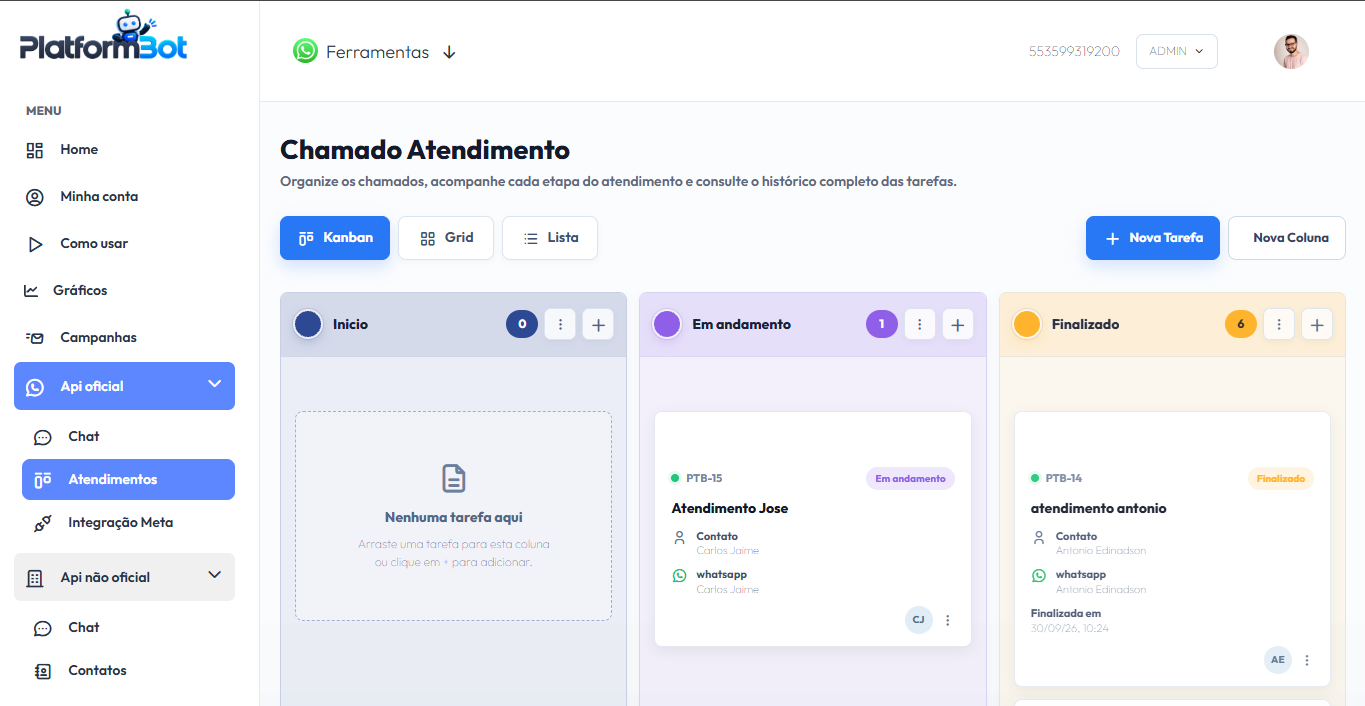The width and height of the screenshot is (1365, 706).
Task: Open Inicio column options menu
Action: (560, 324)
